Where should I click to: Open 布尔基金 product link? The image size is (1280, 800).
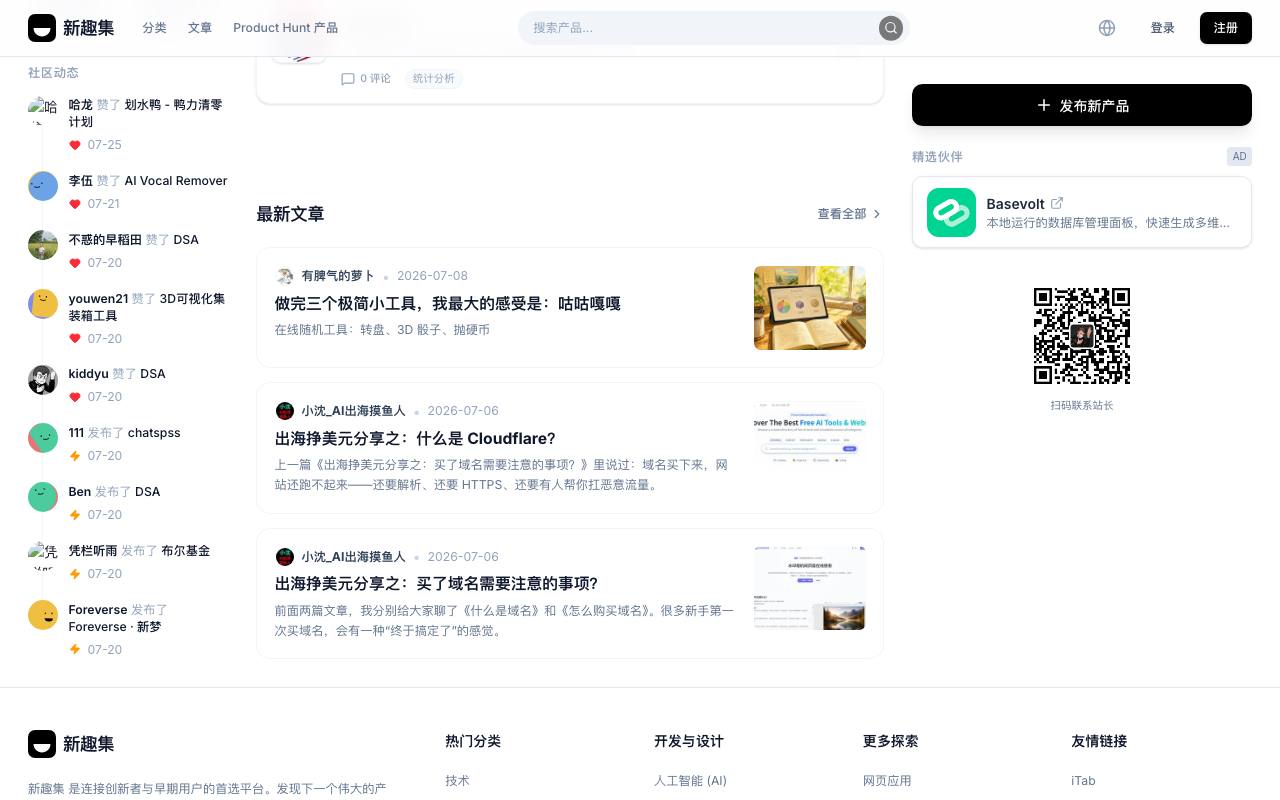coord(185,551)
